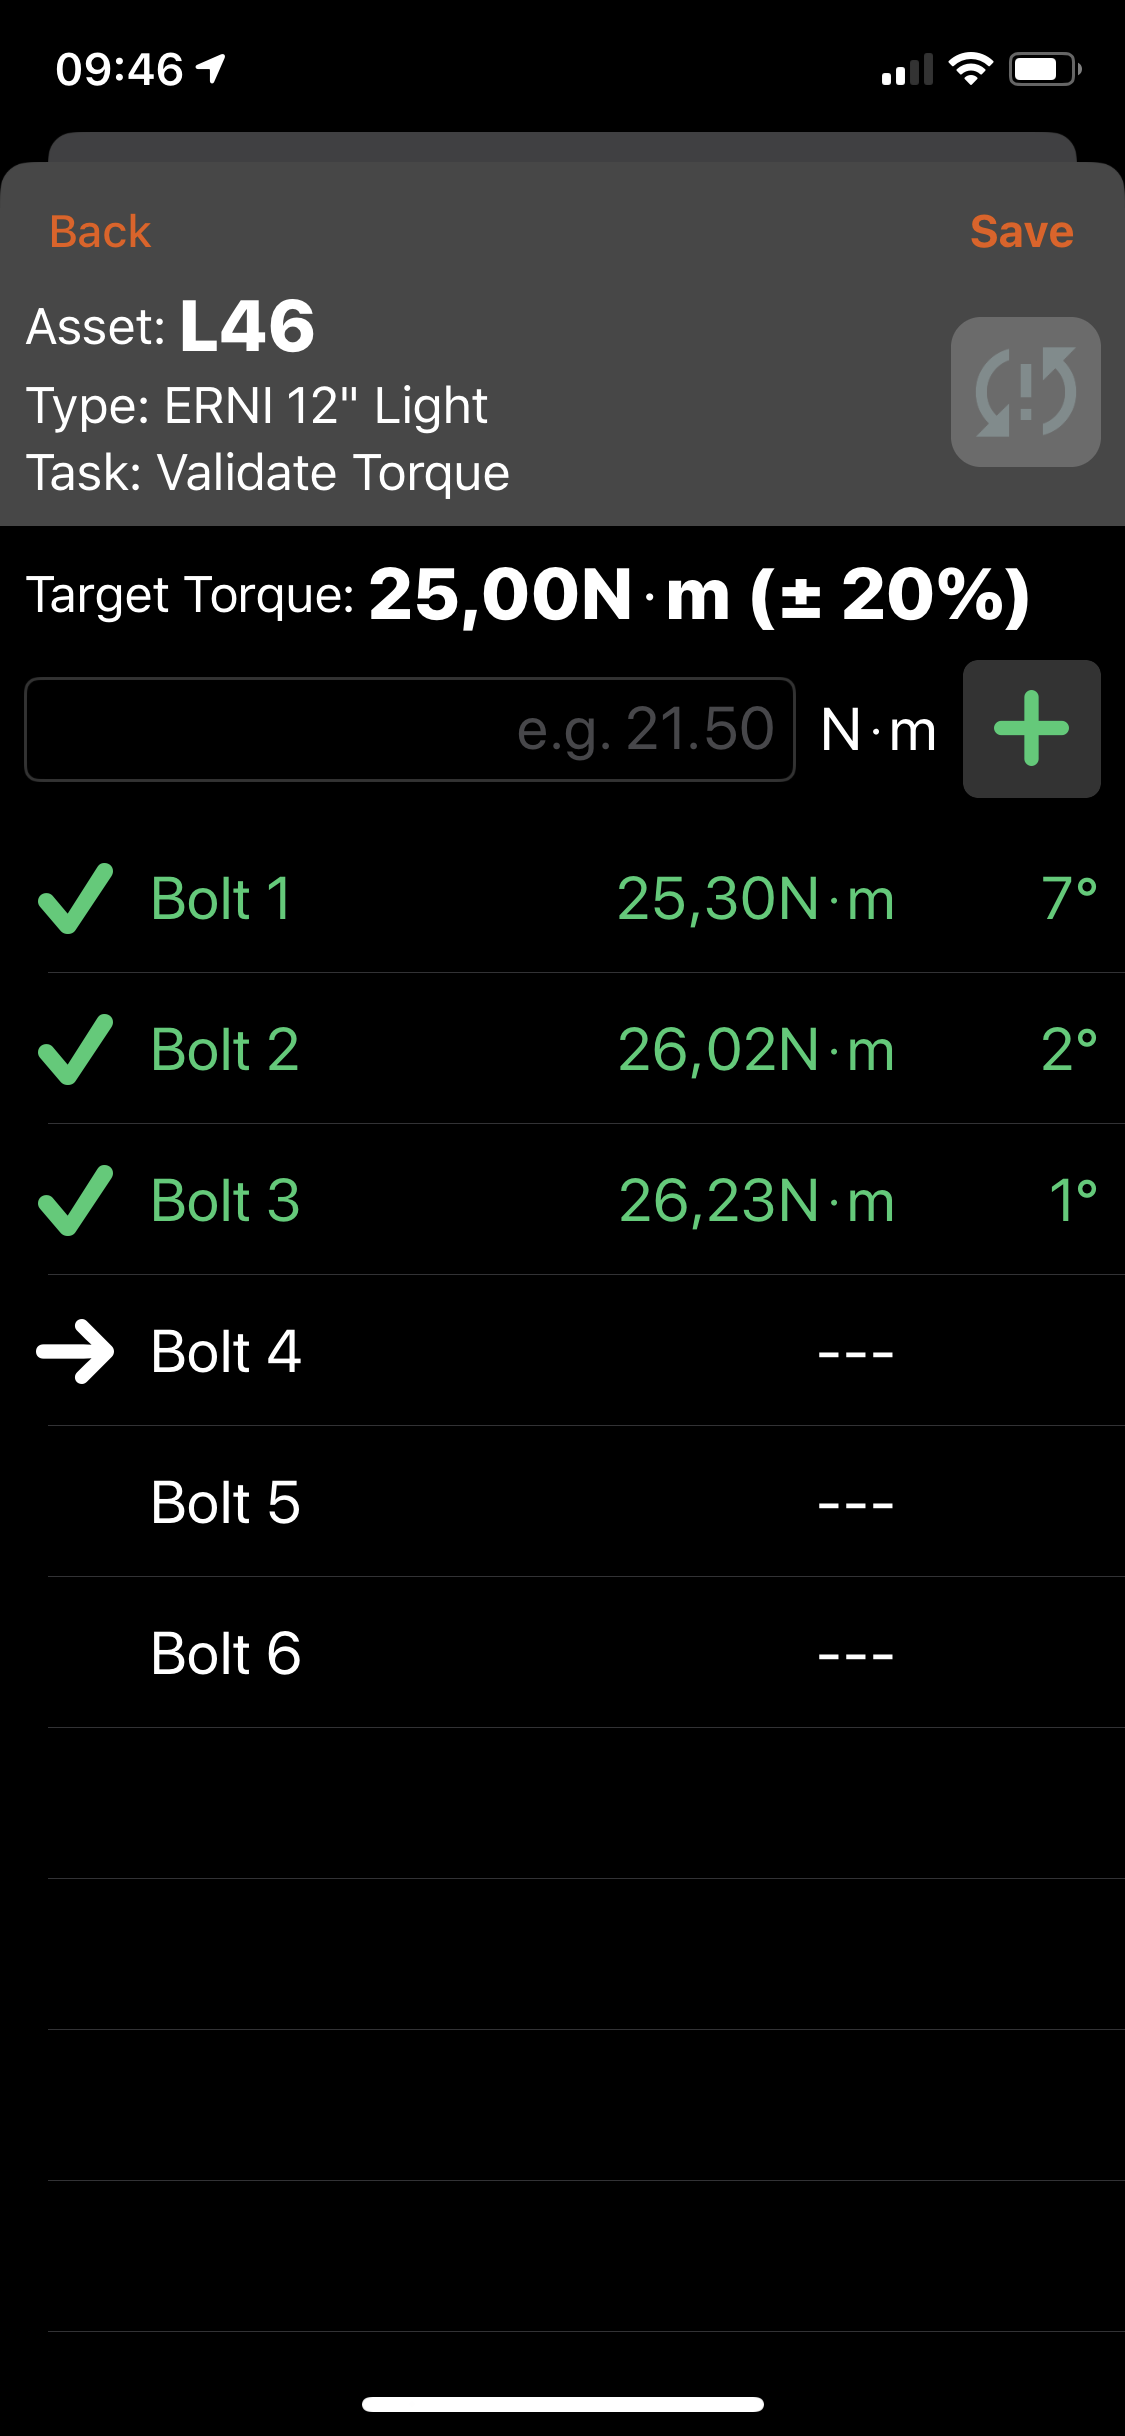Tap the sync warning icon button
This screenshot has height=2436, width=1125.
[x=1025, y=392]
